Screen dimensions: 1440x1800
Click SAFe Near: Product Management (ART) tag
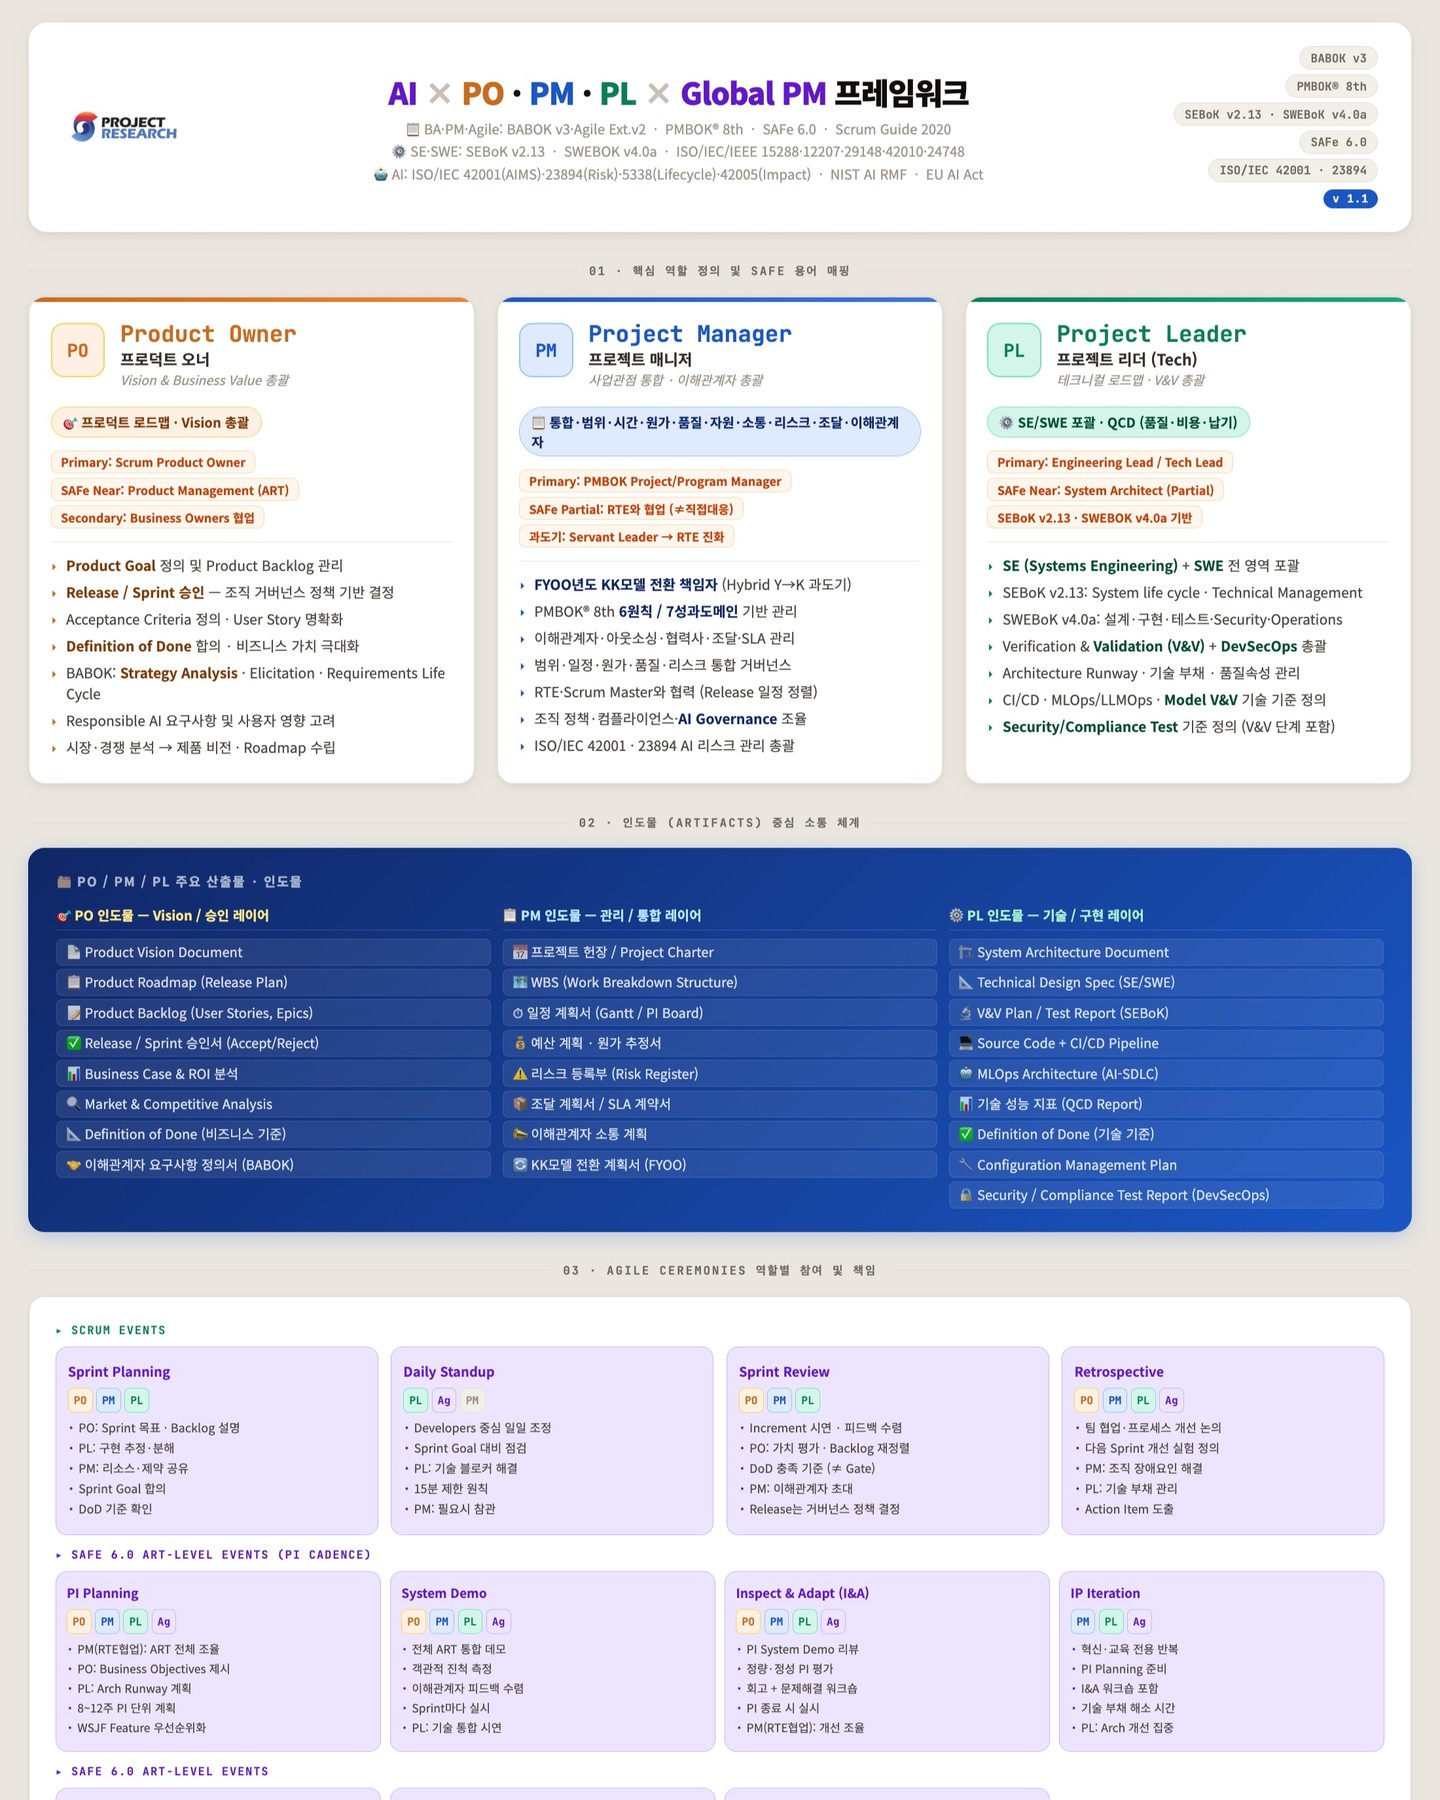click(175, 490)
